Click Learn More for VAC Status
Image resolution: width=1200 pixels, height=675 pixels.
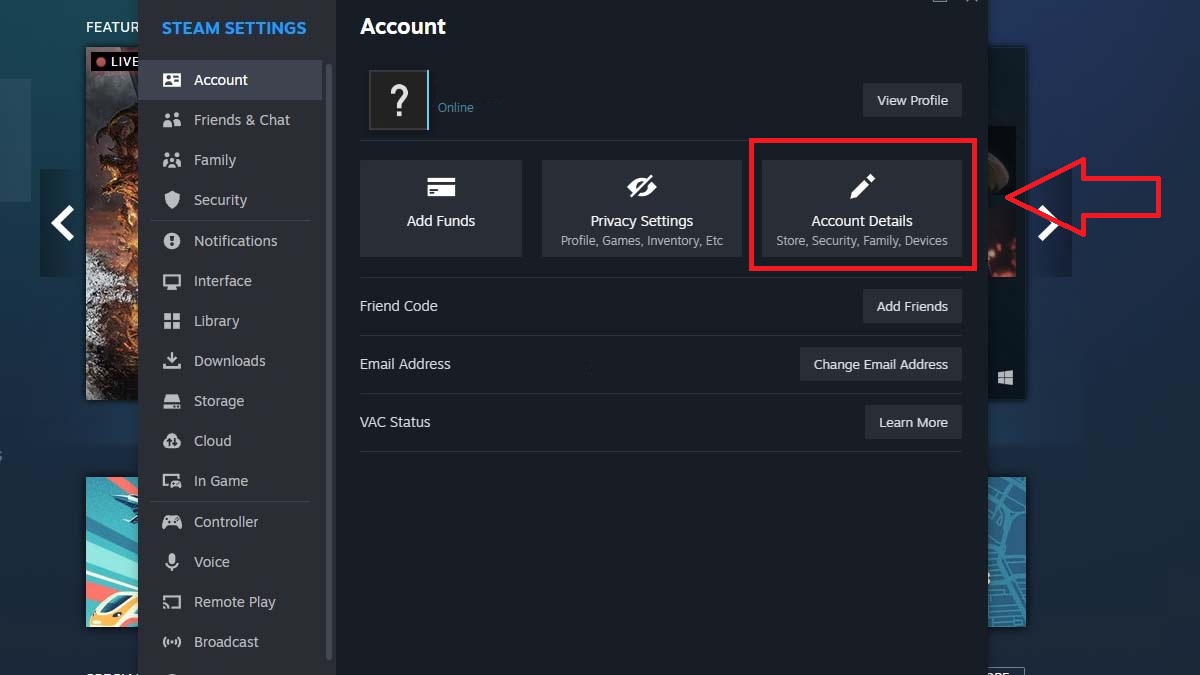point(912,422)
